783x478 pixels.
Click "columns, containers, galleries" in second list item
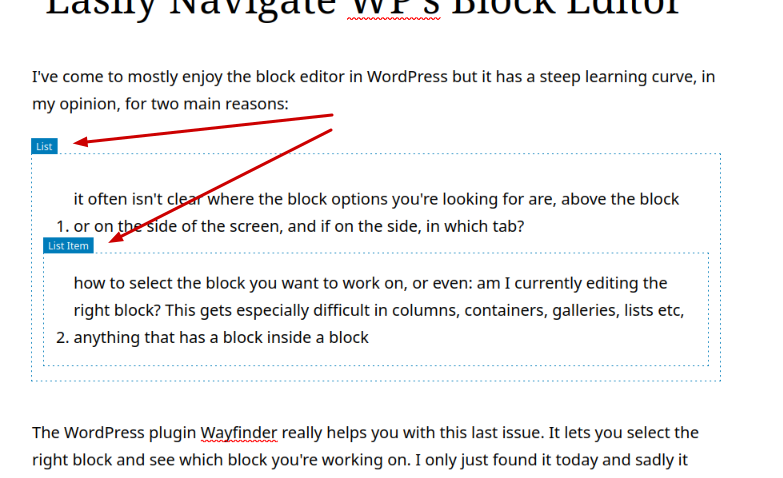pyautogui.click(x=492, y=311)
